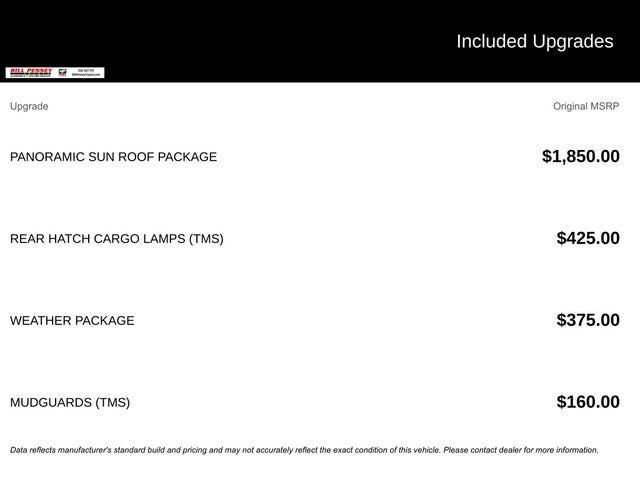Click the small emblem icon in the logo banner
The height and width of the screenshot is (480, 640).
[62, 73]
